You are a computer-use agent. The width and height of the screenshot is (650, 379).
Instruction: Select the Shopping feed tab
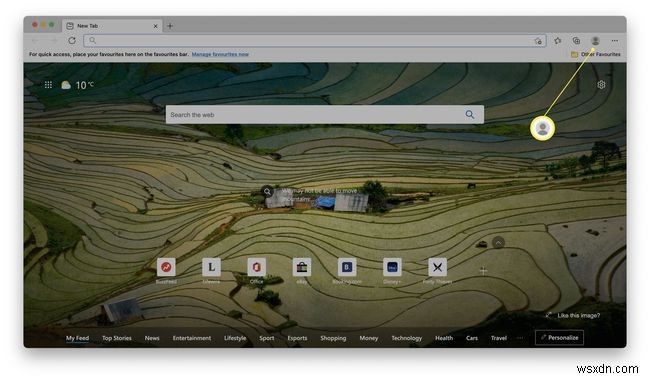333,338
